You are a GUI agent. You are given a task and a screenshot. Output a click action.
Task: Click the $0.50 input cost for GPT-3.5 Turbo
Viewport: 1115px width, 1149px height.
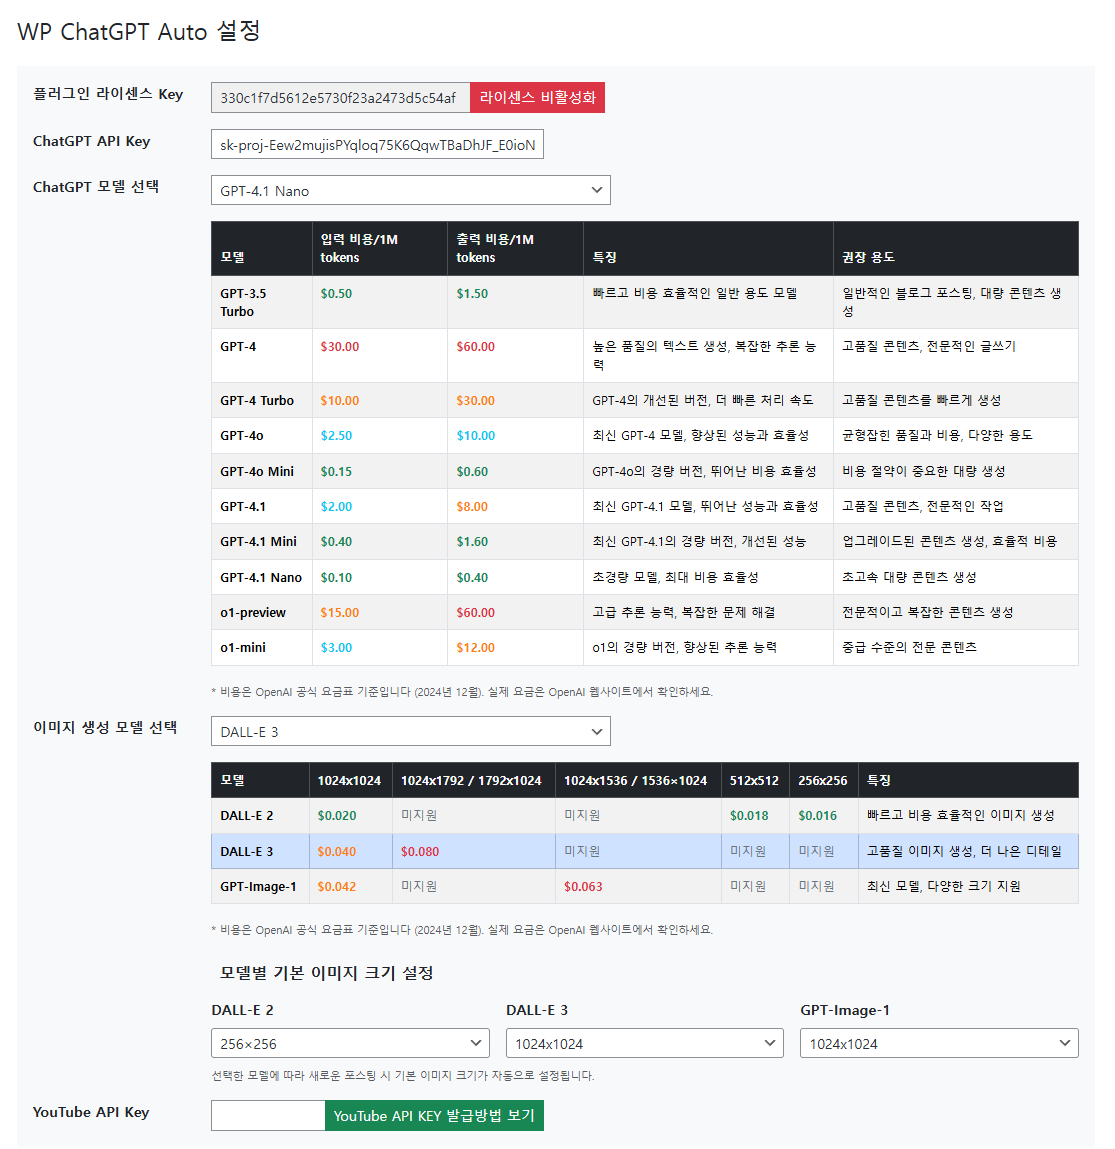pyautogui.click(x=336, y=293)
